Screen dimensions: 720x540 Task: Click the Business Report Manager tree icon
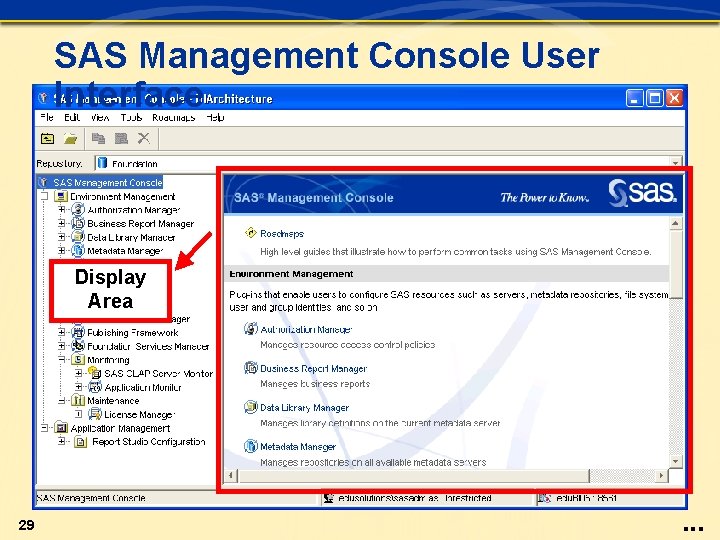click(79, 223)
